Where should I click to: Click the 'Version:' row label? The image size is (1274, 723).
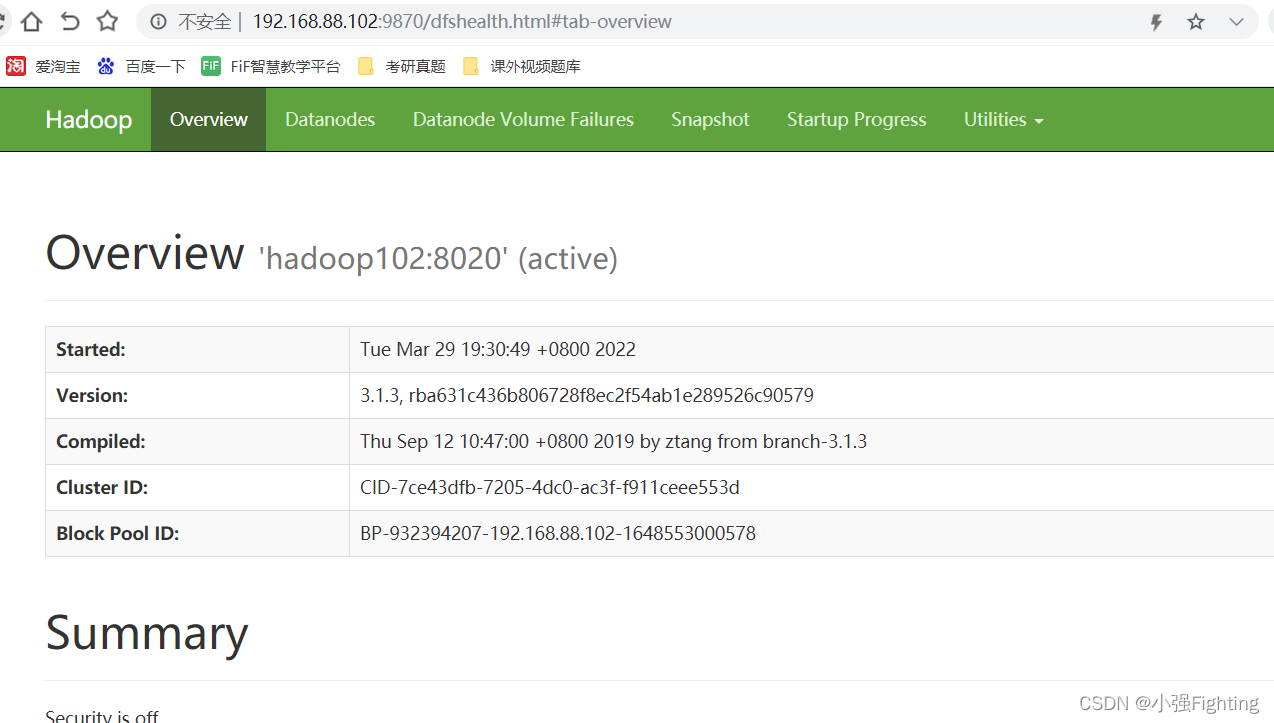[x=92, y=395]
